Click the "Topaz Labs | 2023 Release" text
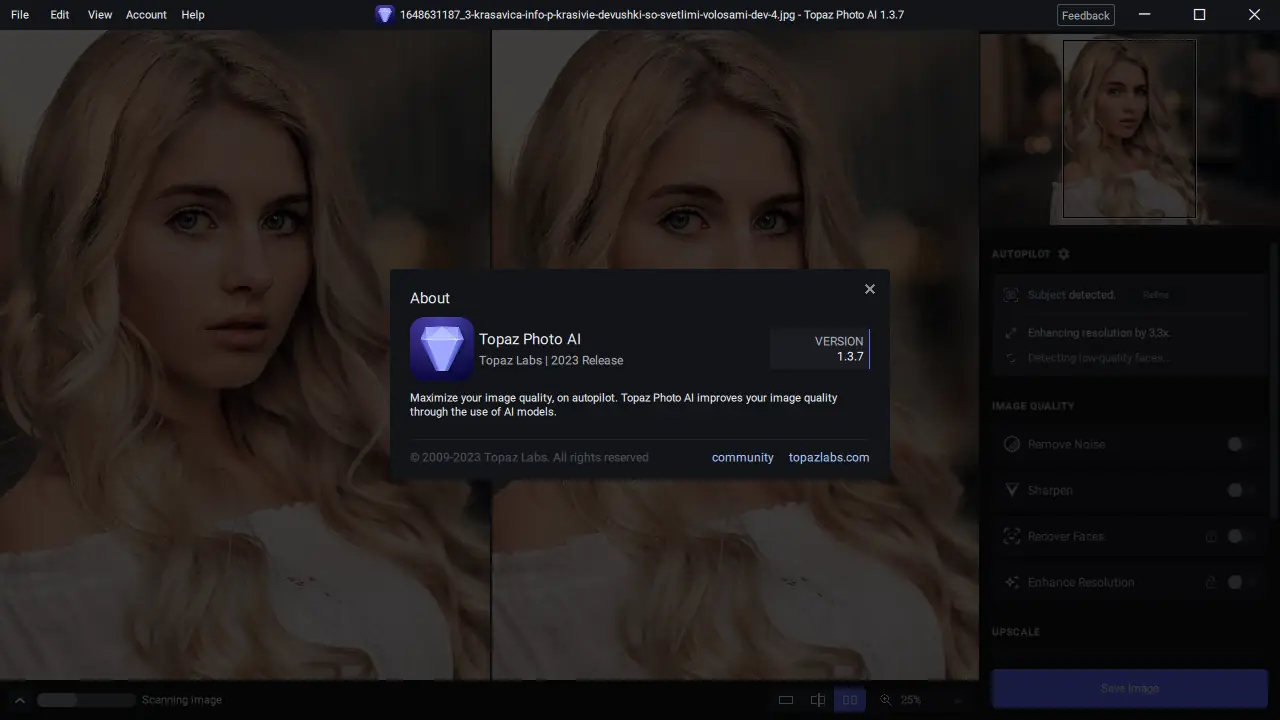The image size is (1280, 720). coord(551,360)
